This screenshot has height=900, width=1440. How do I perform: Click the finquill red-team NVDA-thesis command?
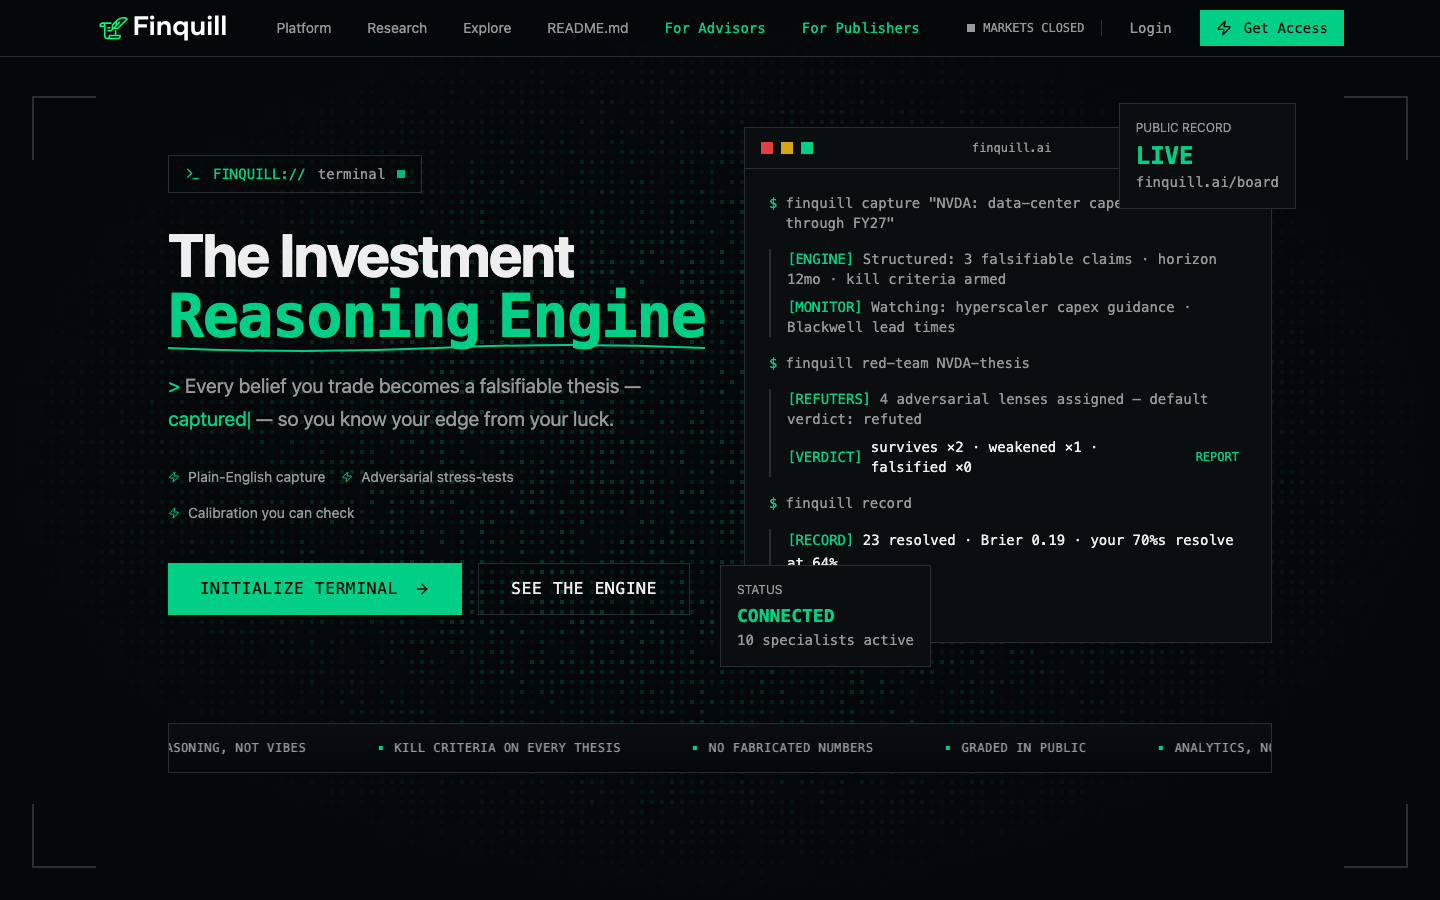(907, 363)
